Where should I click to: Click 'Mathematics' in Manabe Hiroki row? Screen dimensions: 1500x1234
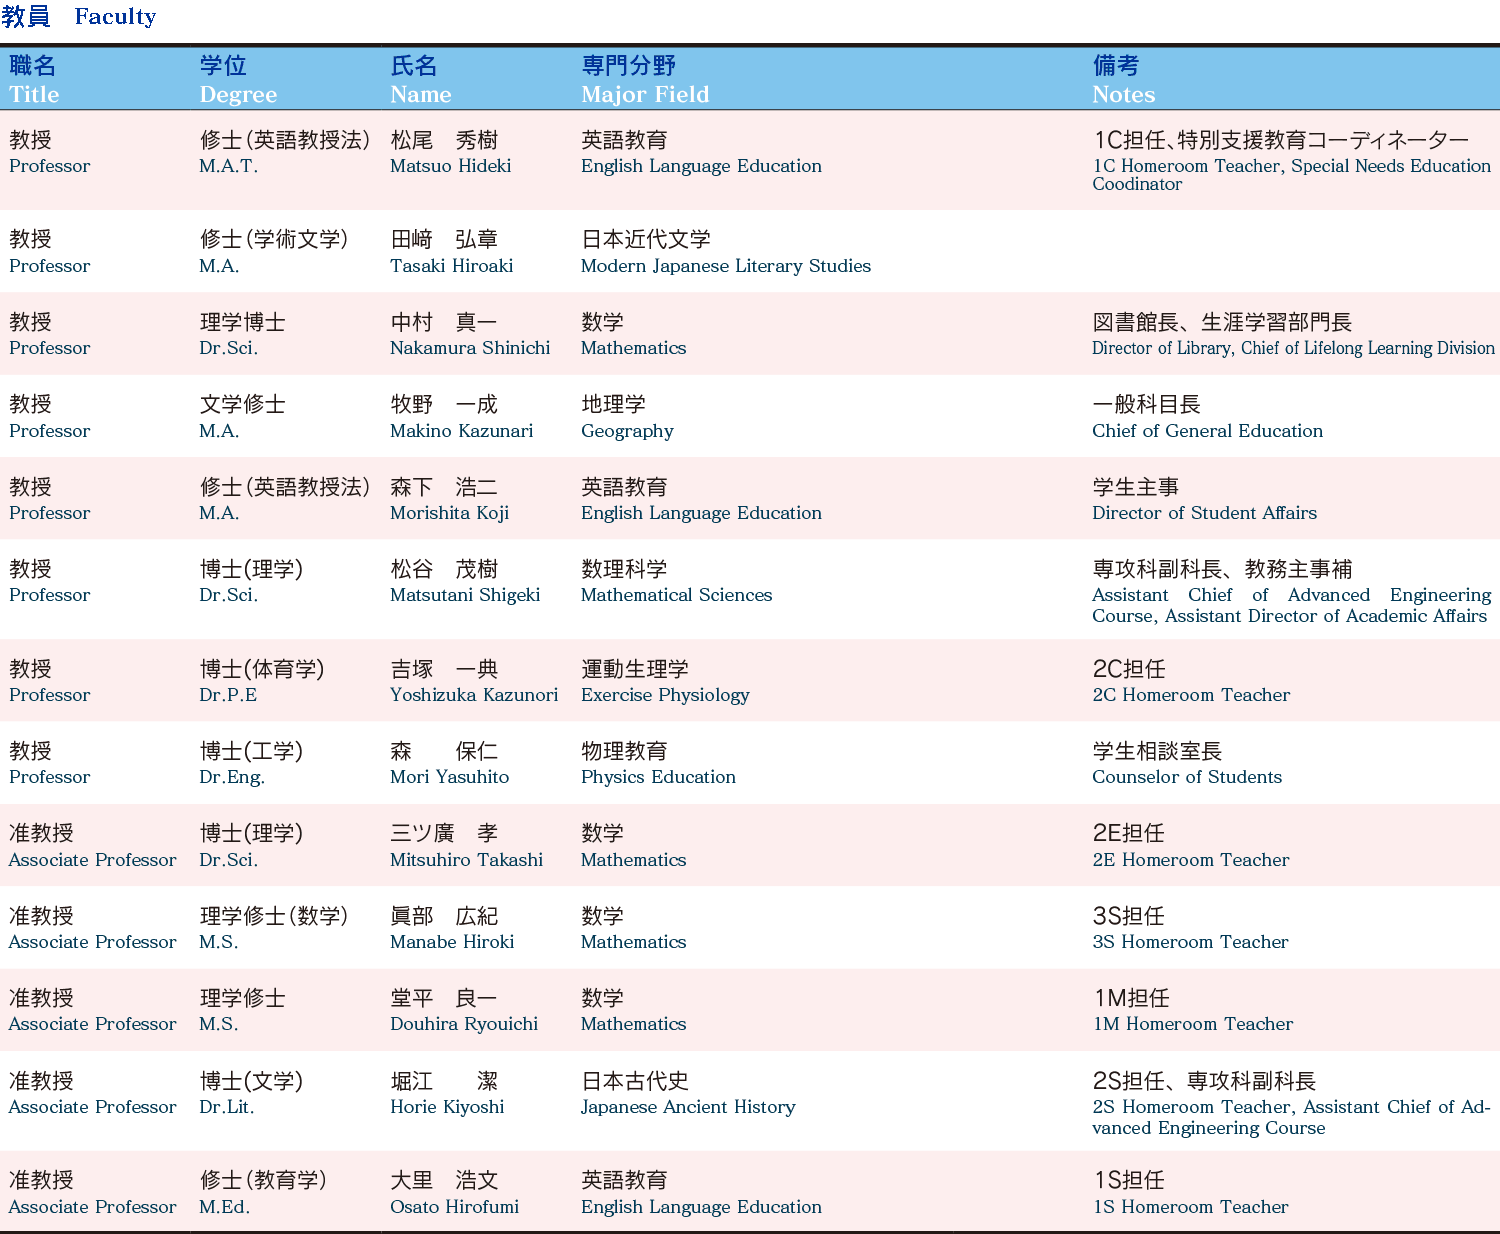(x=633, y=942)
